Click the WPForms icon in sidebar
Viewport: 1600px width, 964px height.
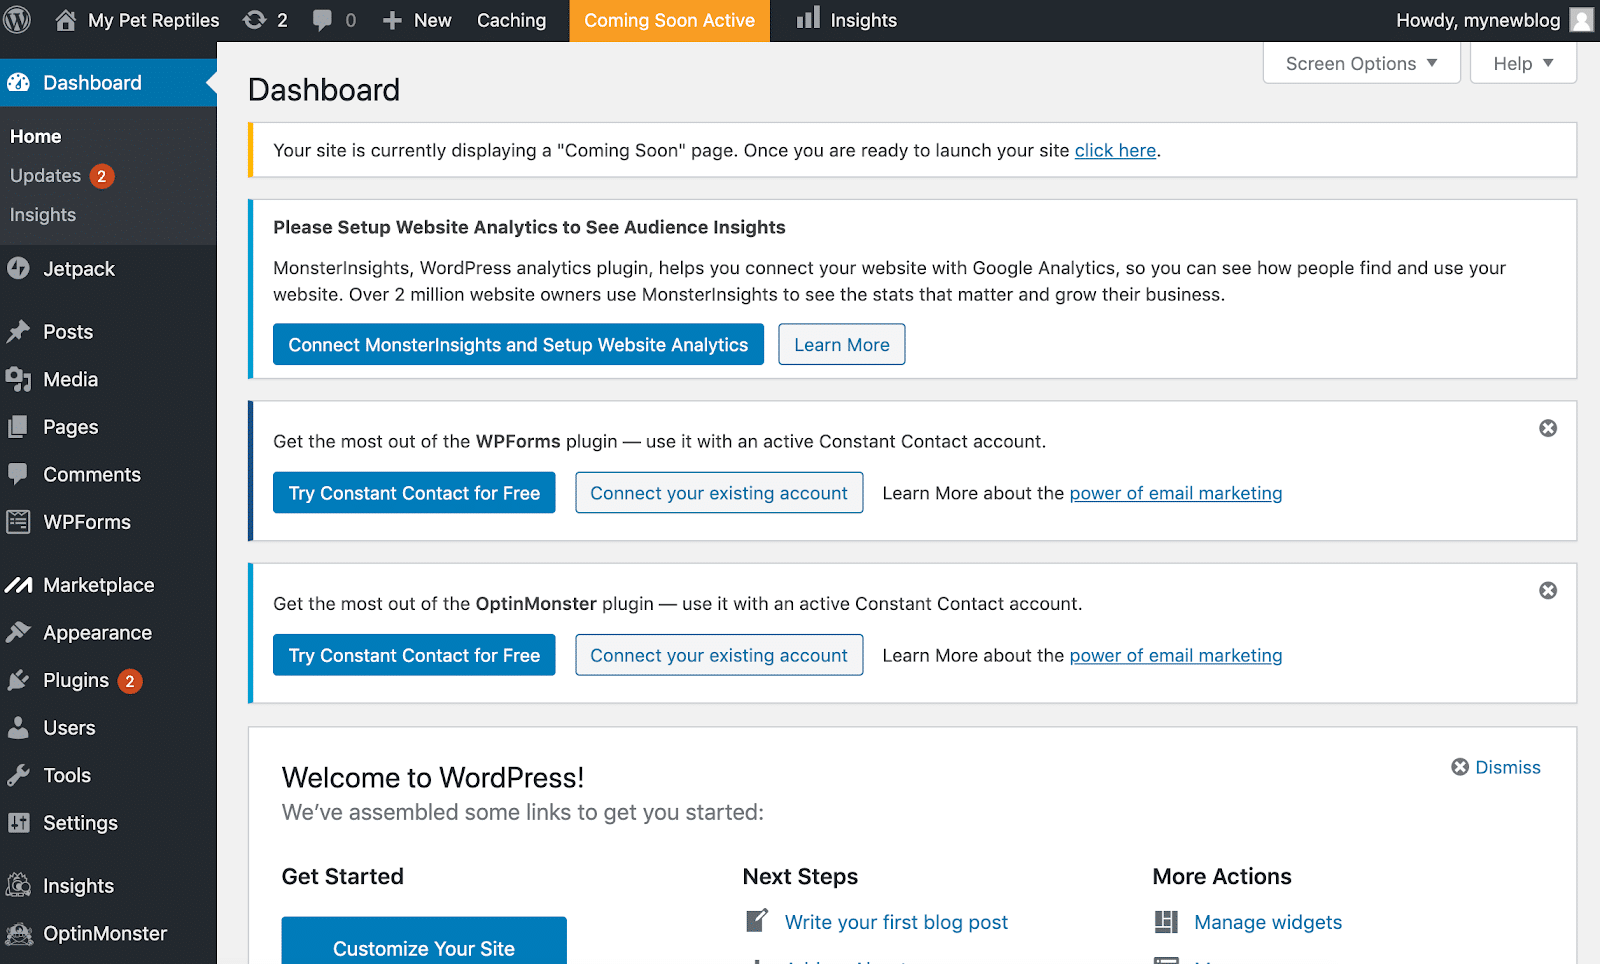(18, 521)
